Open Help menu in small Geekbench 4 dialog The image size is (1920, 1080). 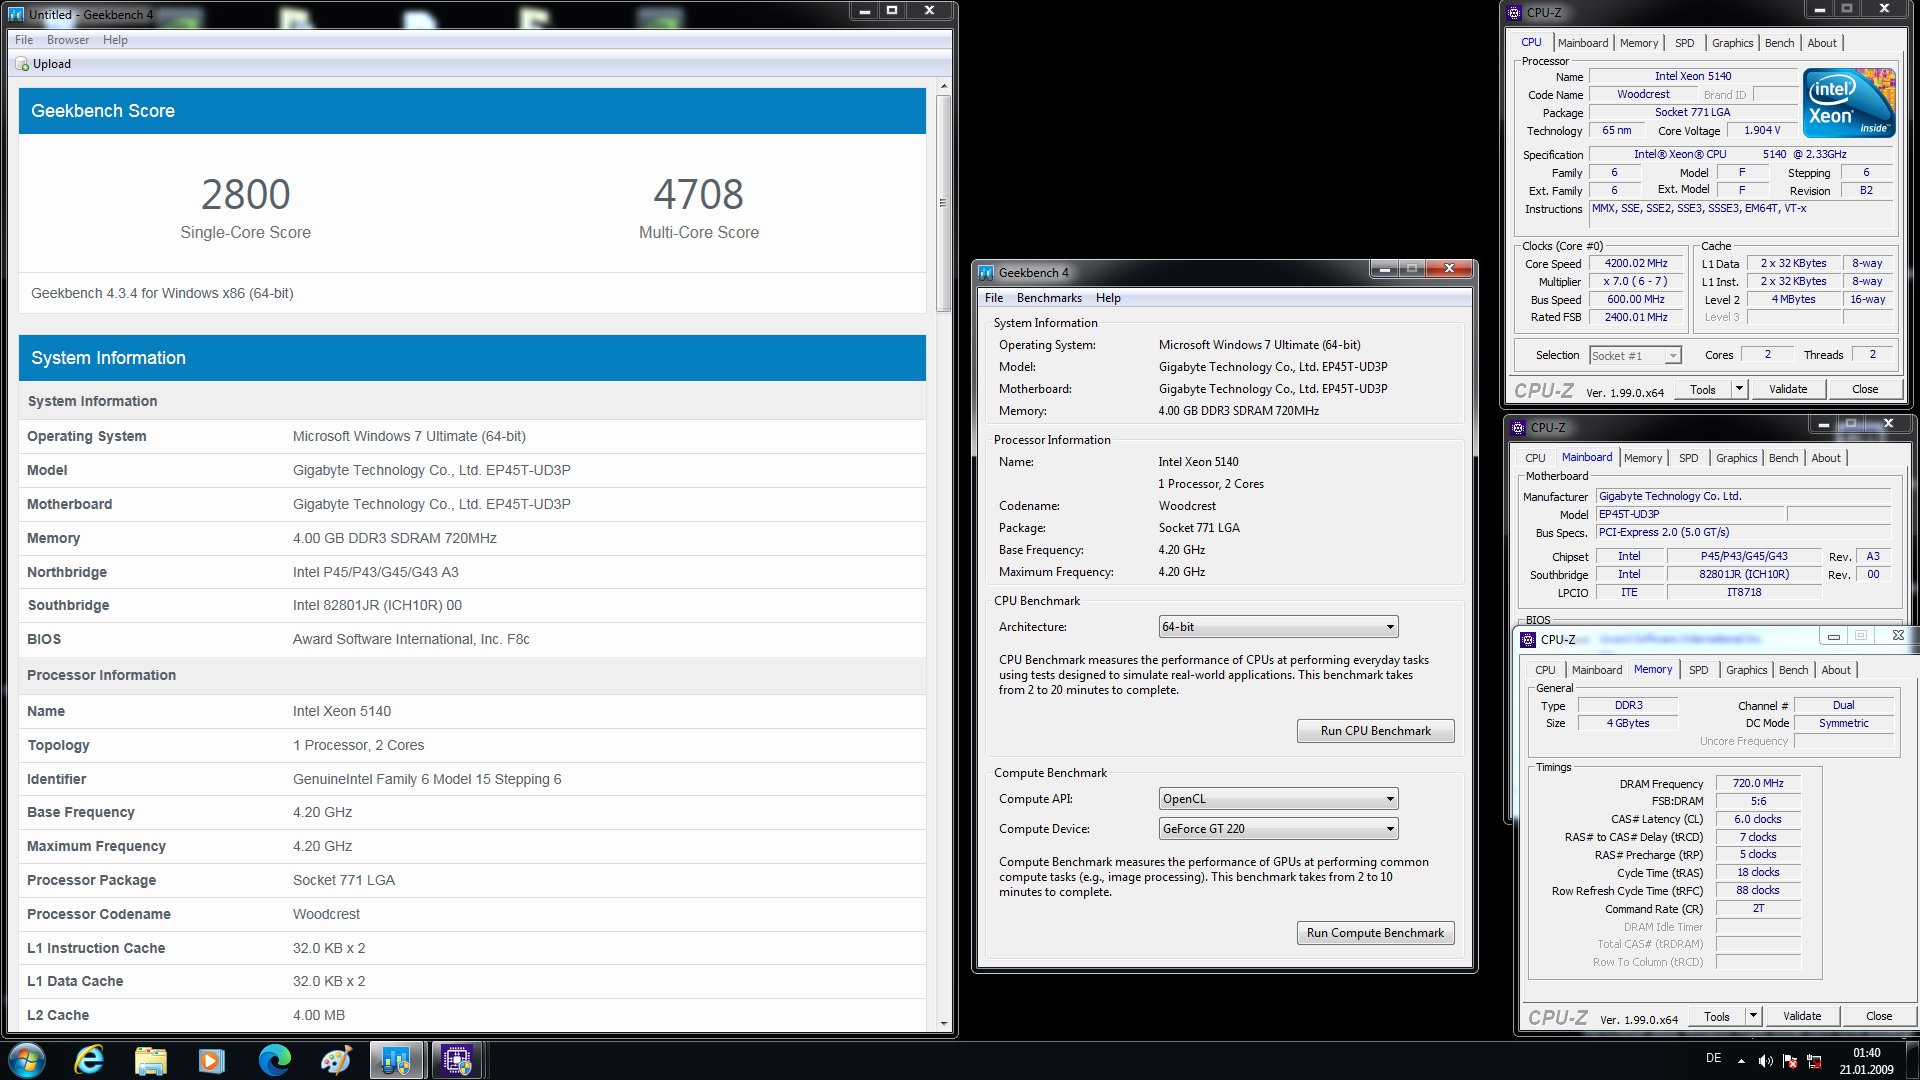point(1108,298)
